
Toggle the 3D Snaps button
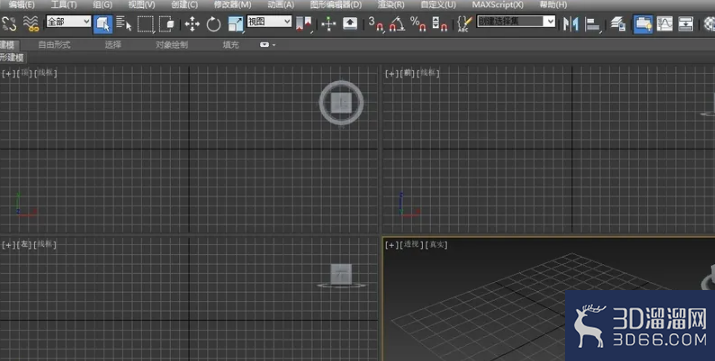click(x=376, y=24)
